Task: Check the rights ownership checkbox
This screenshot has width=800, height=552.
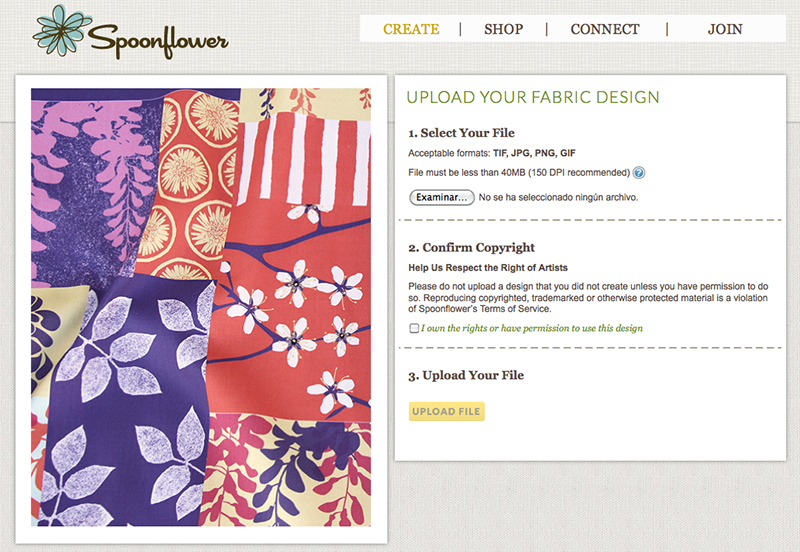Action: [414, 328]
